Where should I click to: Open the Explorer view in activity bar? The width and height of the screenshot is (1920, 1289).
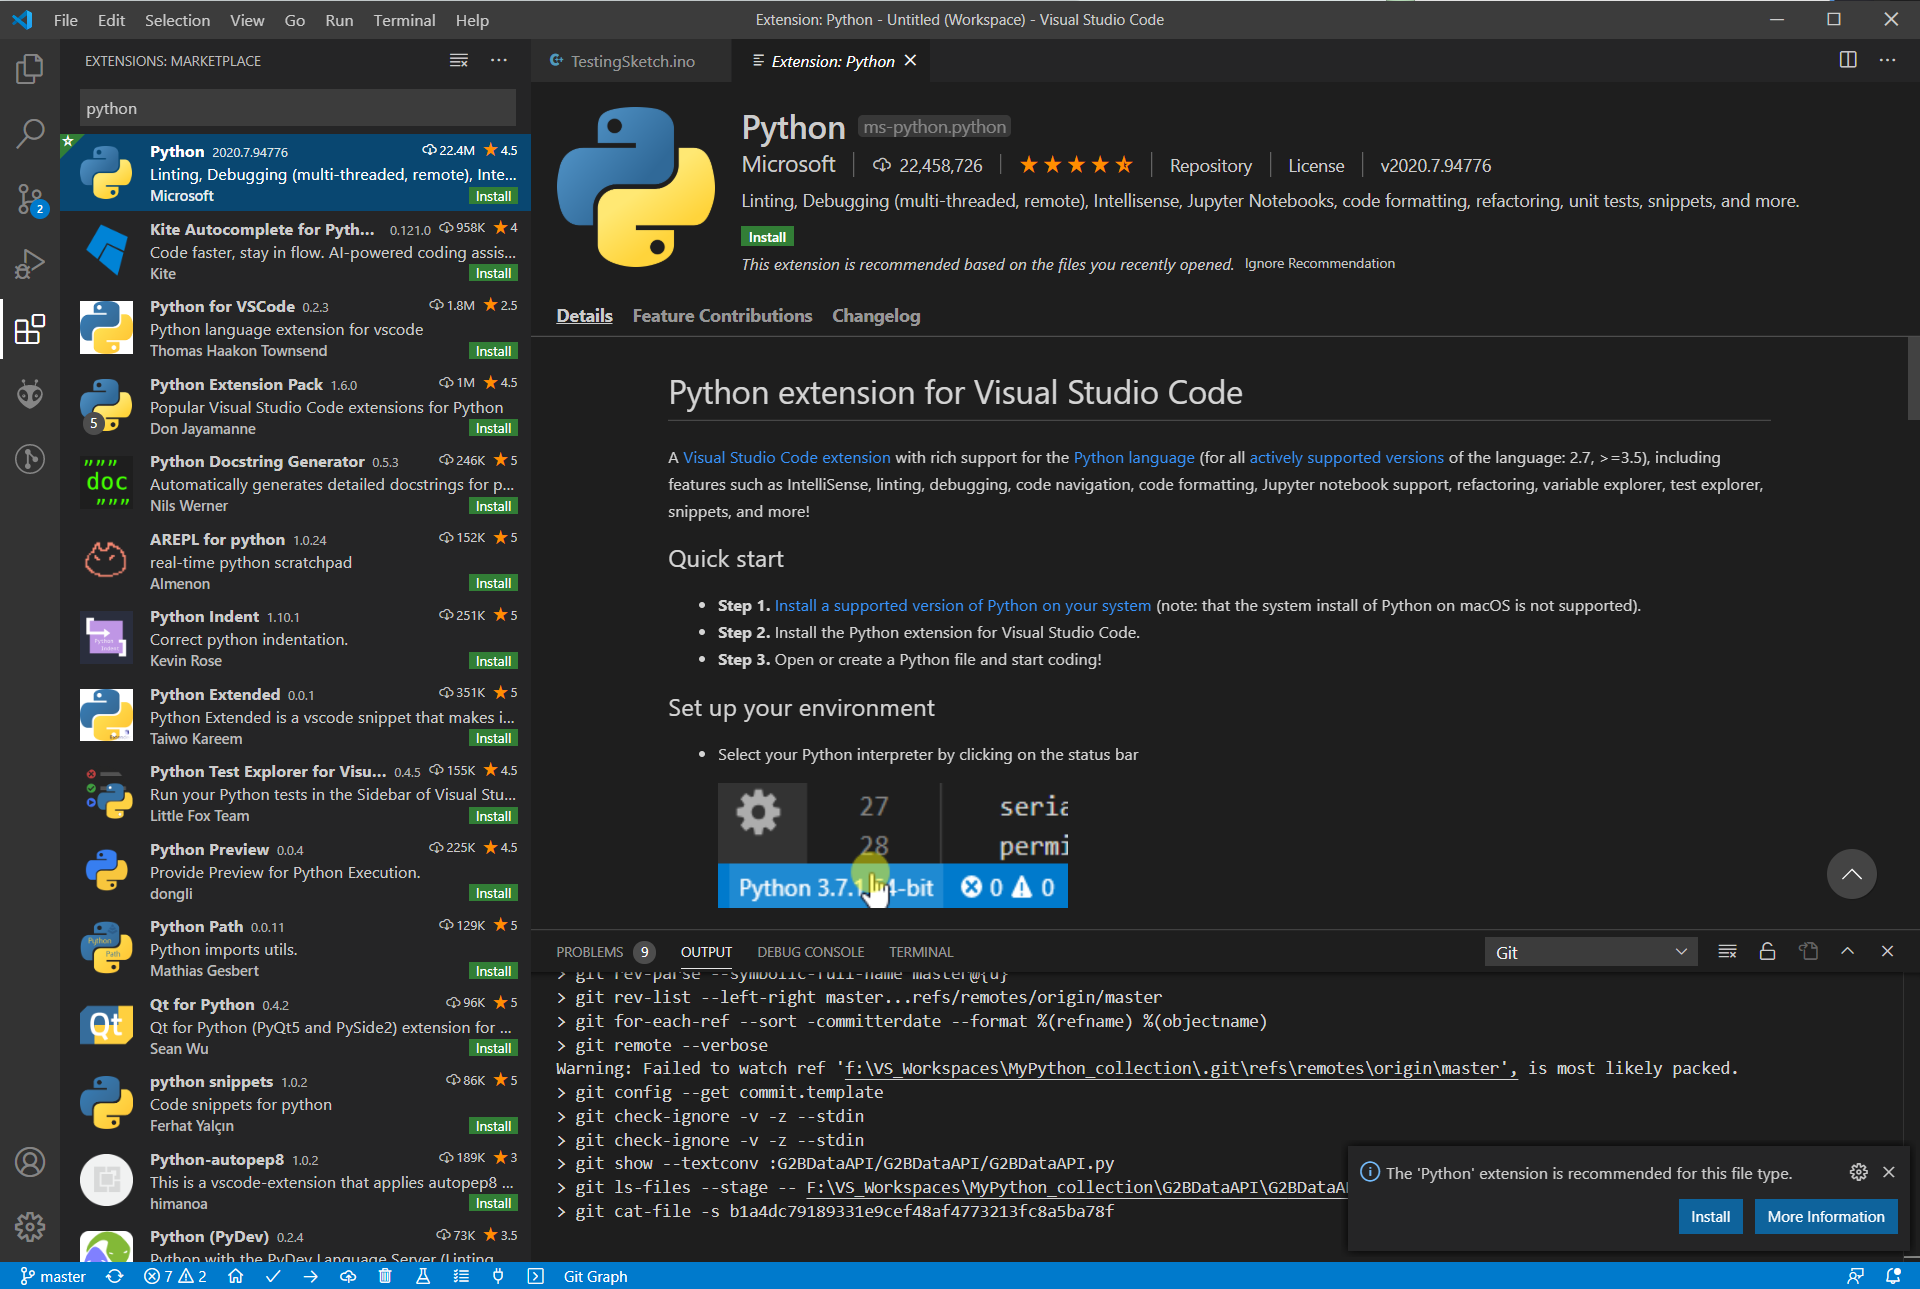point(30,69)
